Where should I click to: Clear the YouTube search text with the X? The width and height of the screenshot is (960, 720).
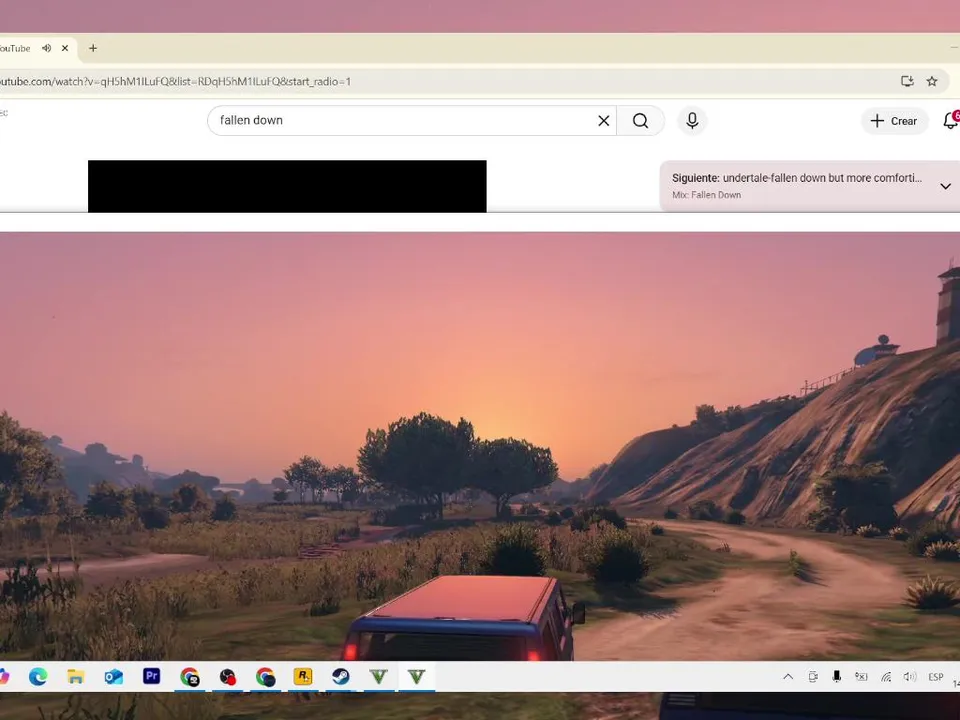click(604, 121)
